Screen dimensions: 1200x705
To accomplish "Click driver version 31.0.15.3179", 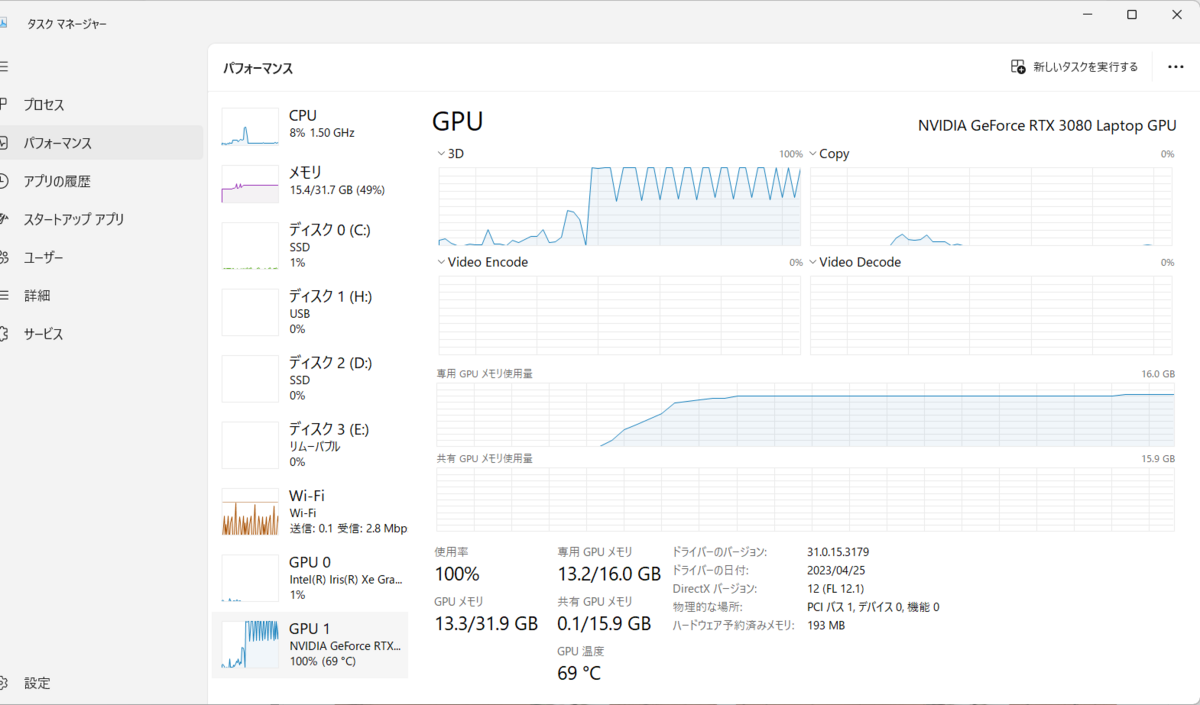I will 838,552.
